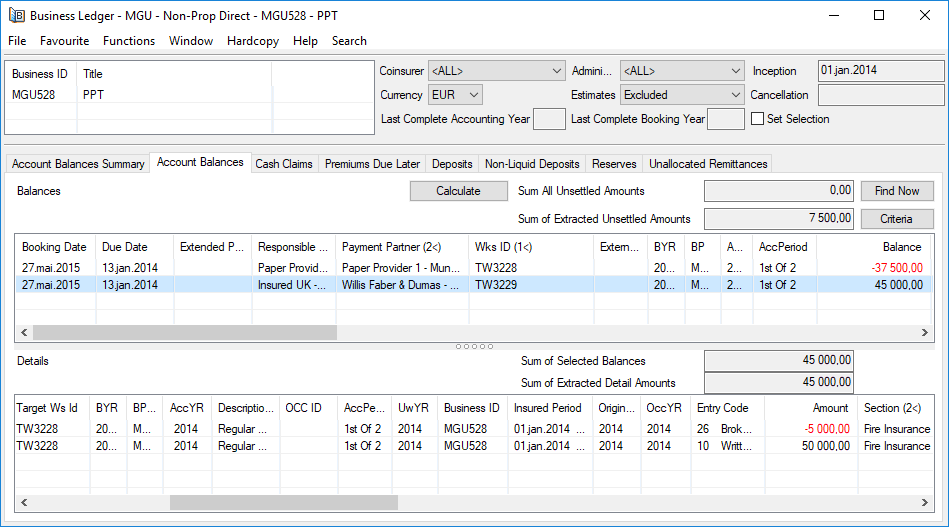Click the splitter handle between Balances and Details
Viewport: 949px width, 527px height.
(474, 346)
